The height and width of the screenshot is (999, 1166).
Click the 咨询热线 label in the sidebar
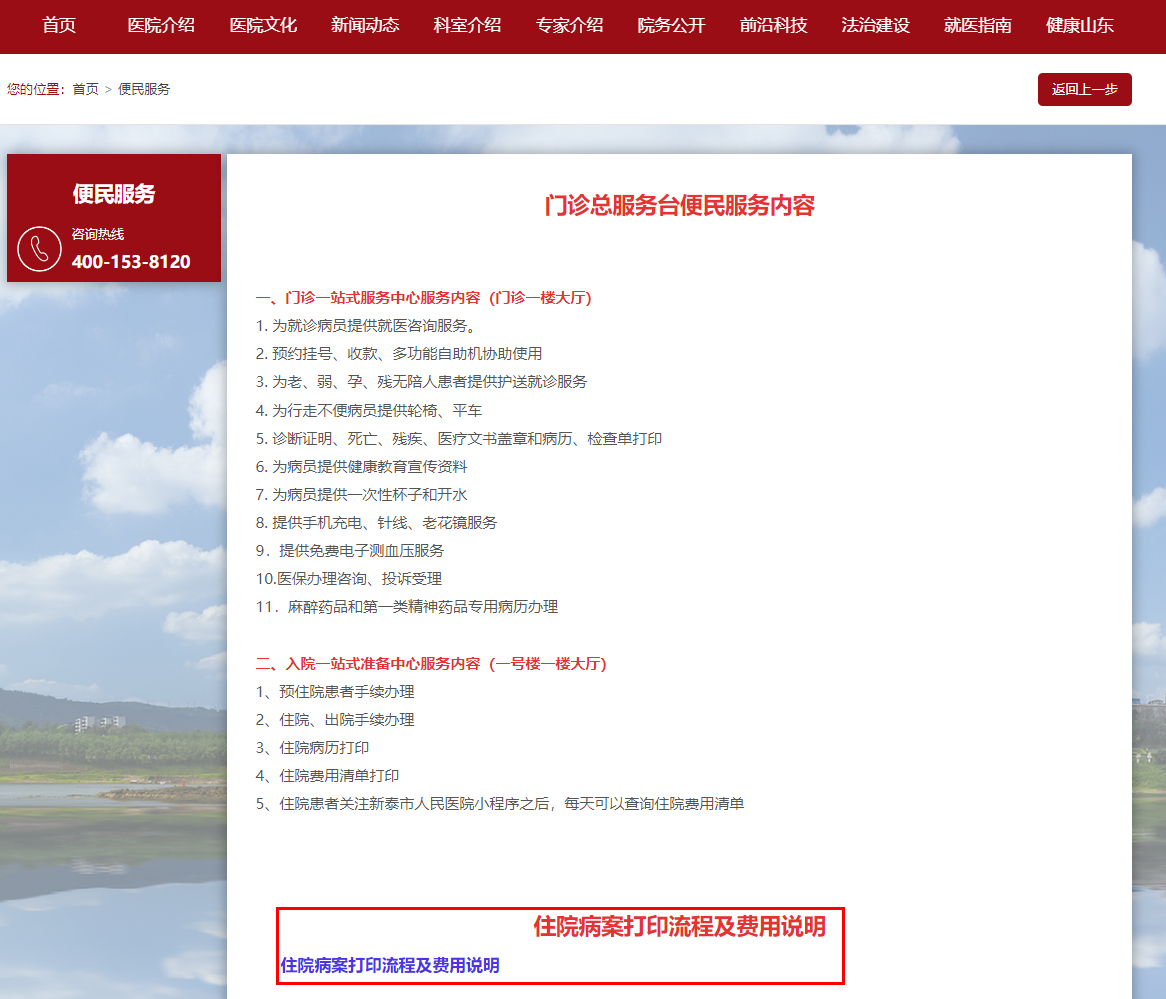point(97,234)
